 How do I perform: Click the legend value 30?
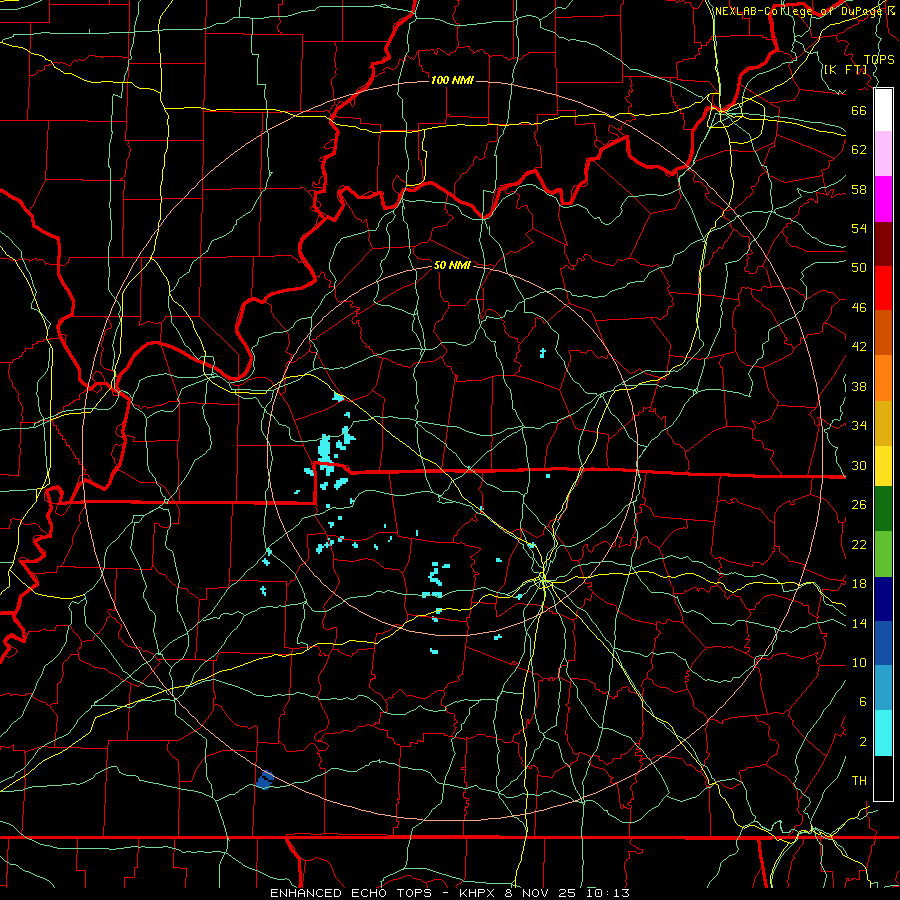pyautogui.click(x=859, y=465)
